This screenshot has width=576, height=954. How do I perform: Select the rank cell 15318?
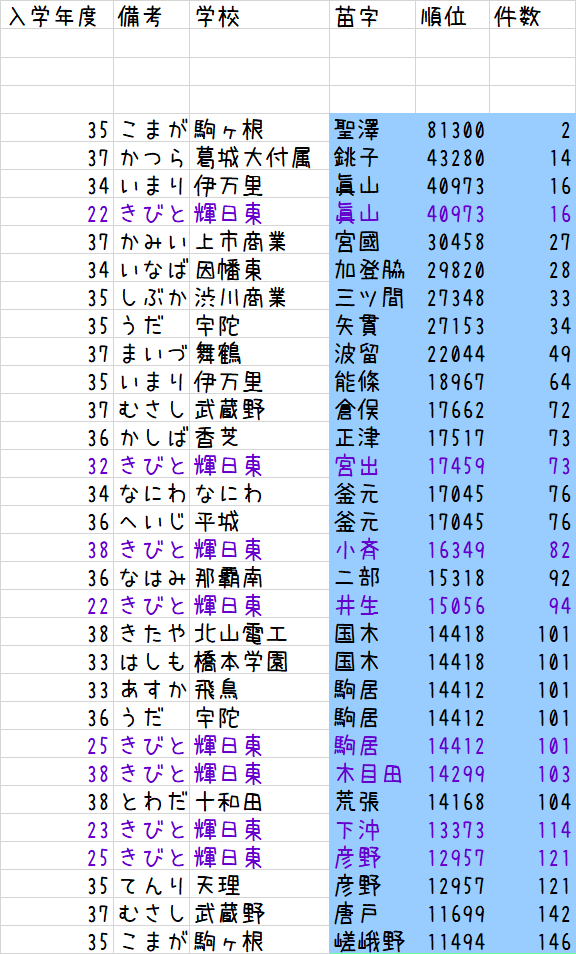point(453,576)
